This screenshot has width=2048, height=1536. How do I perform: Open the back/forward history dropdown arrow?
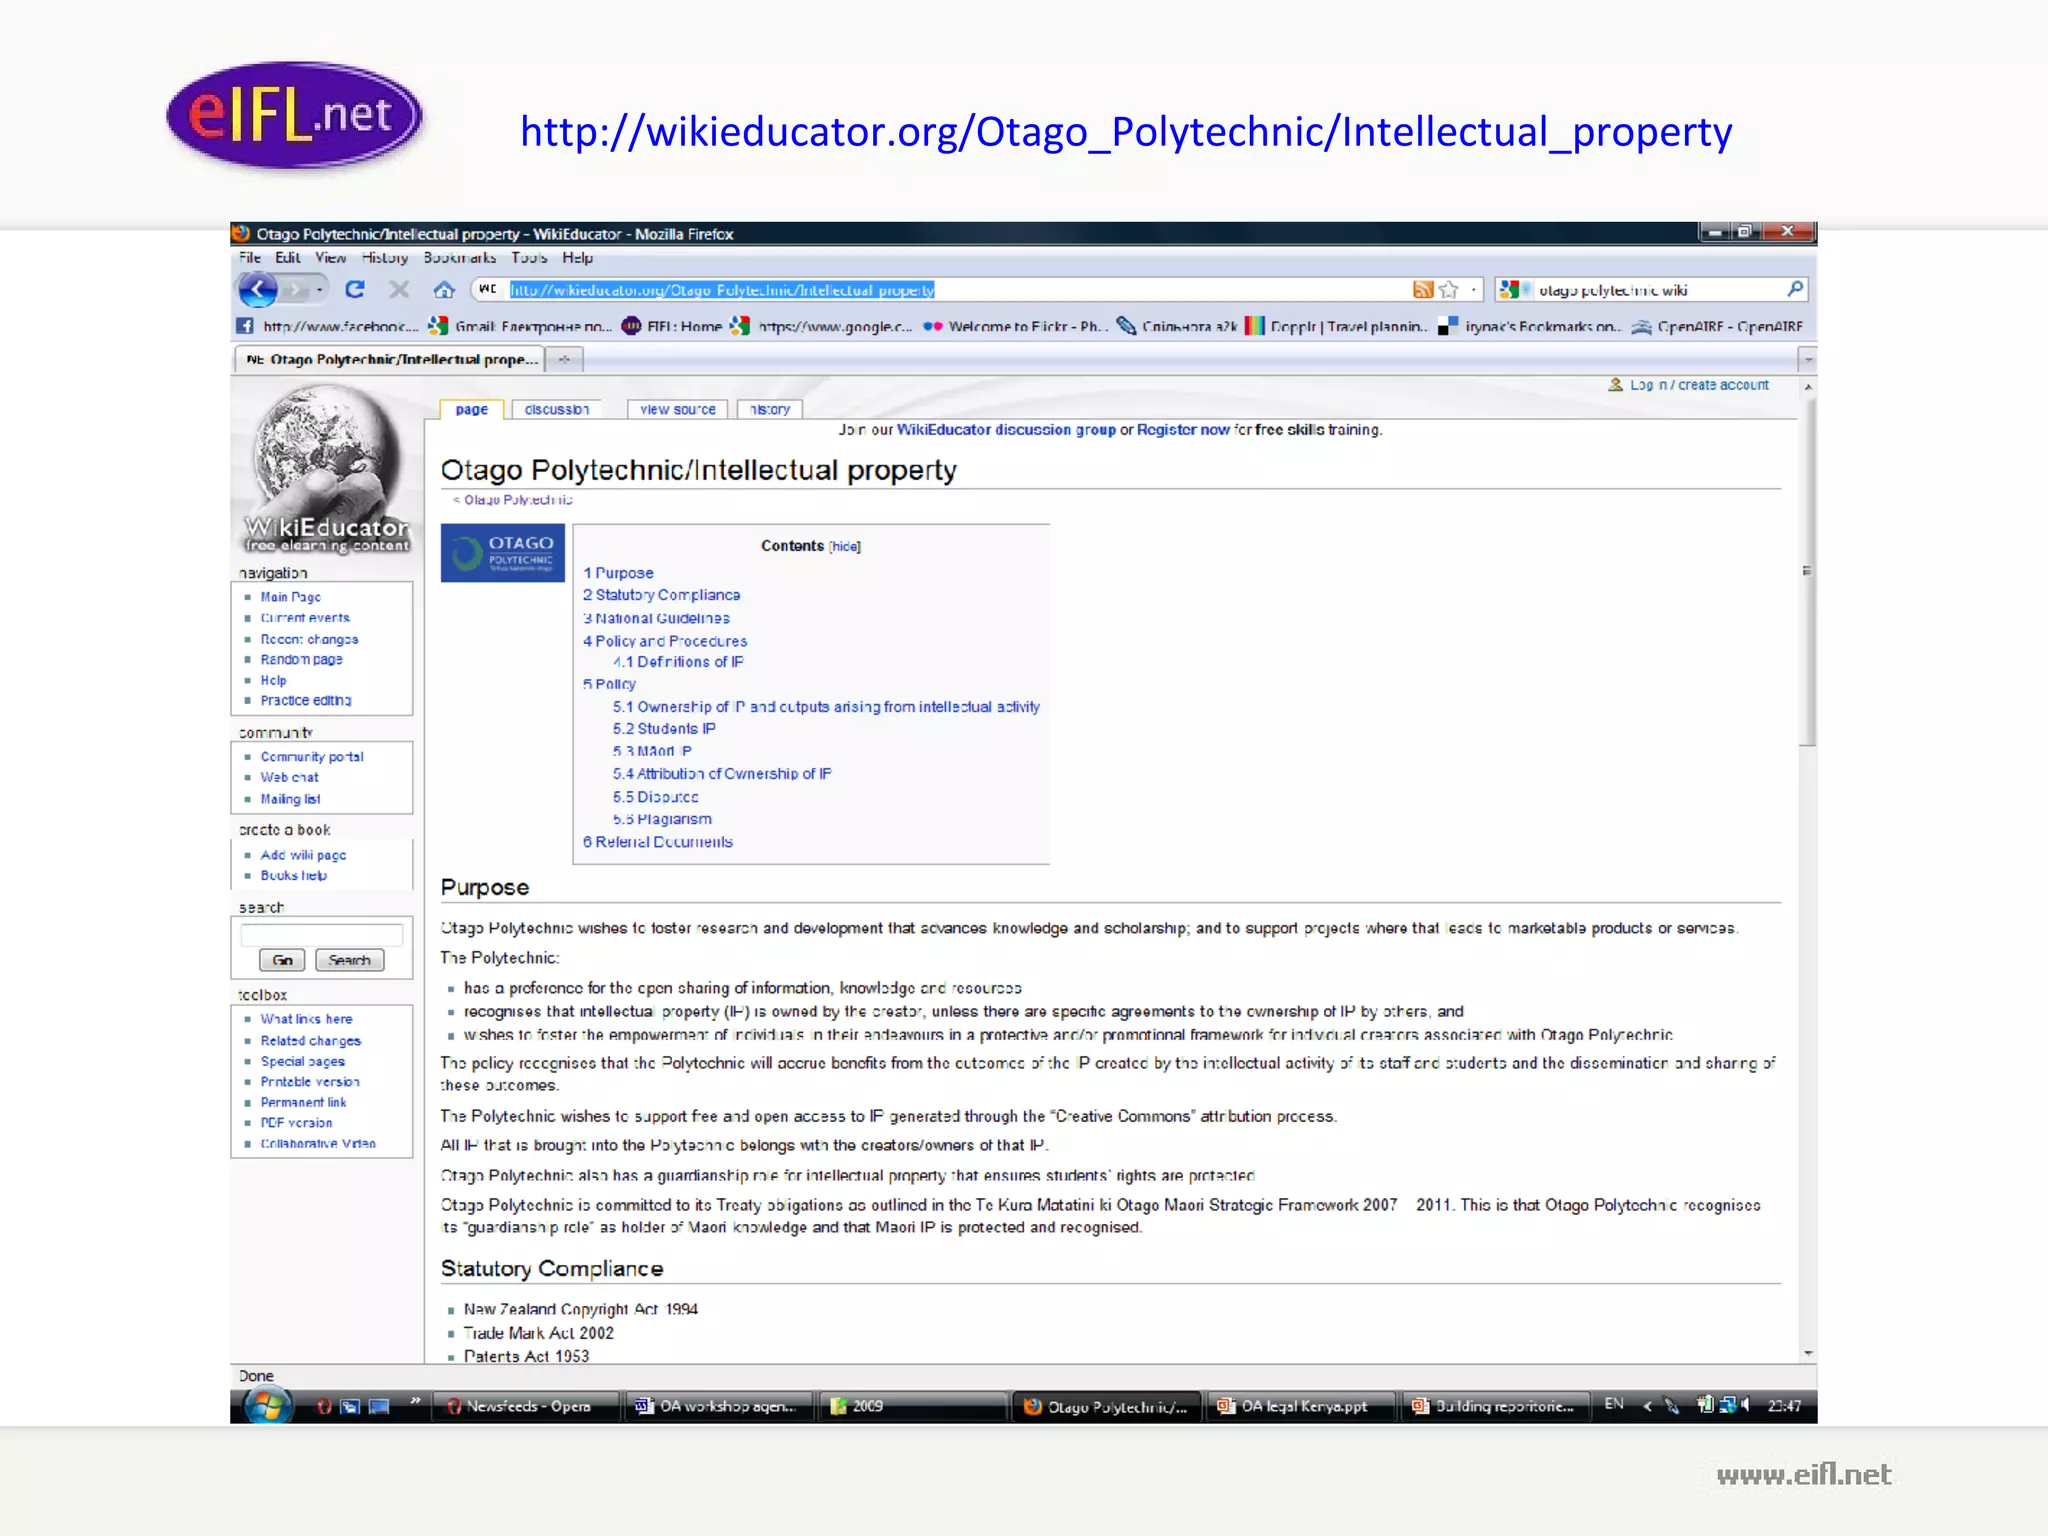320,290
